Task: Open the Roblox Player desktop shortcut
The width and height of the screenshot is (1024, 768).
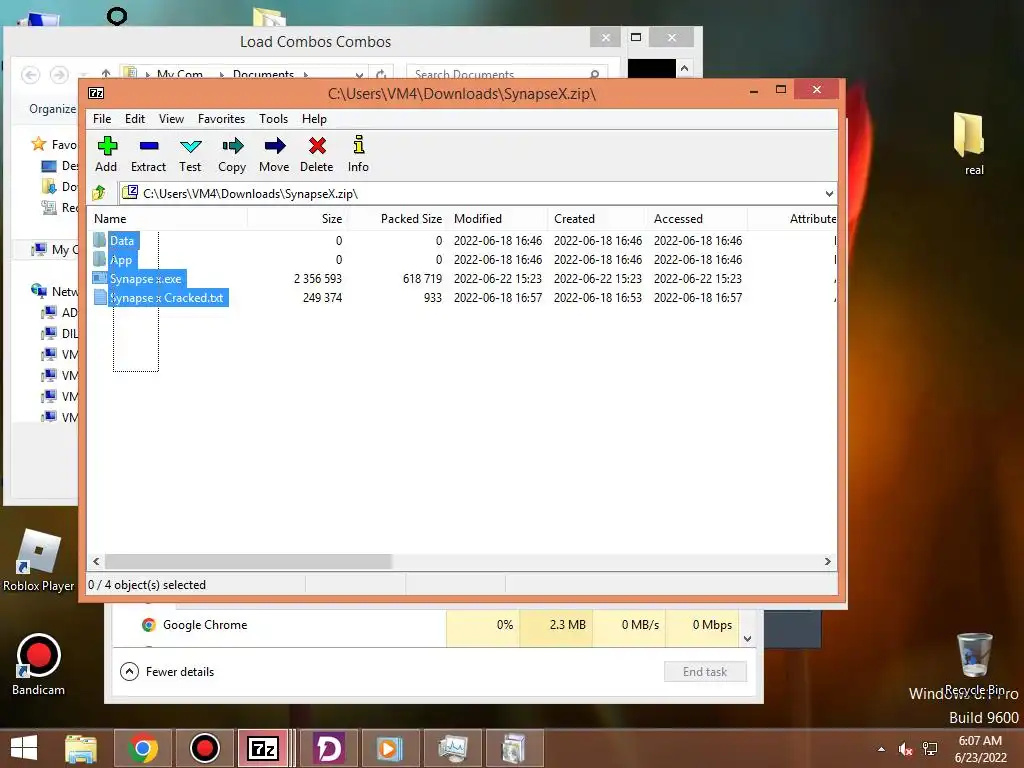Action: [39, 560]
